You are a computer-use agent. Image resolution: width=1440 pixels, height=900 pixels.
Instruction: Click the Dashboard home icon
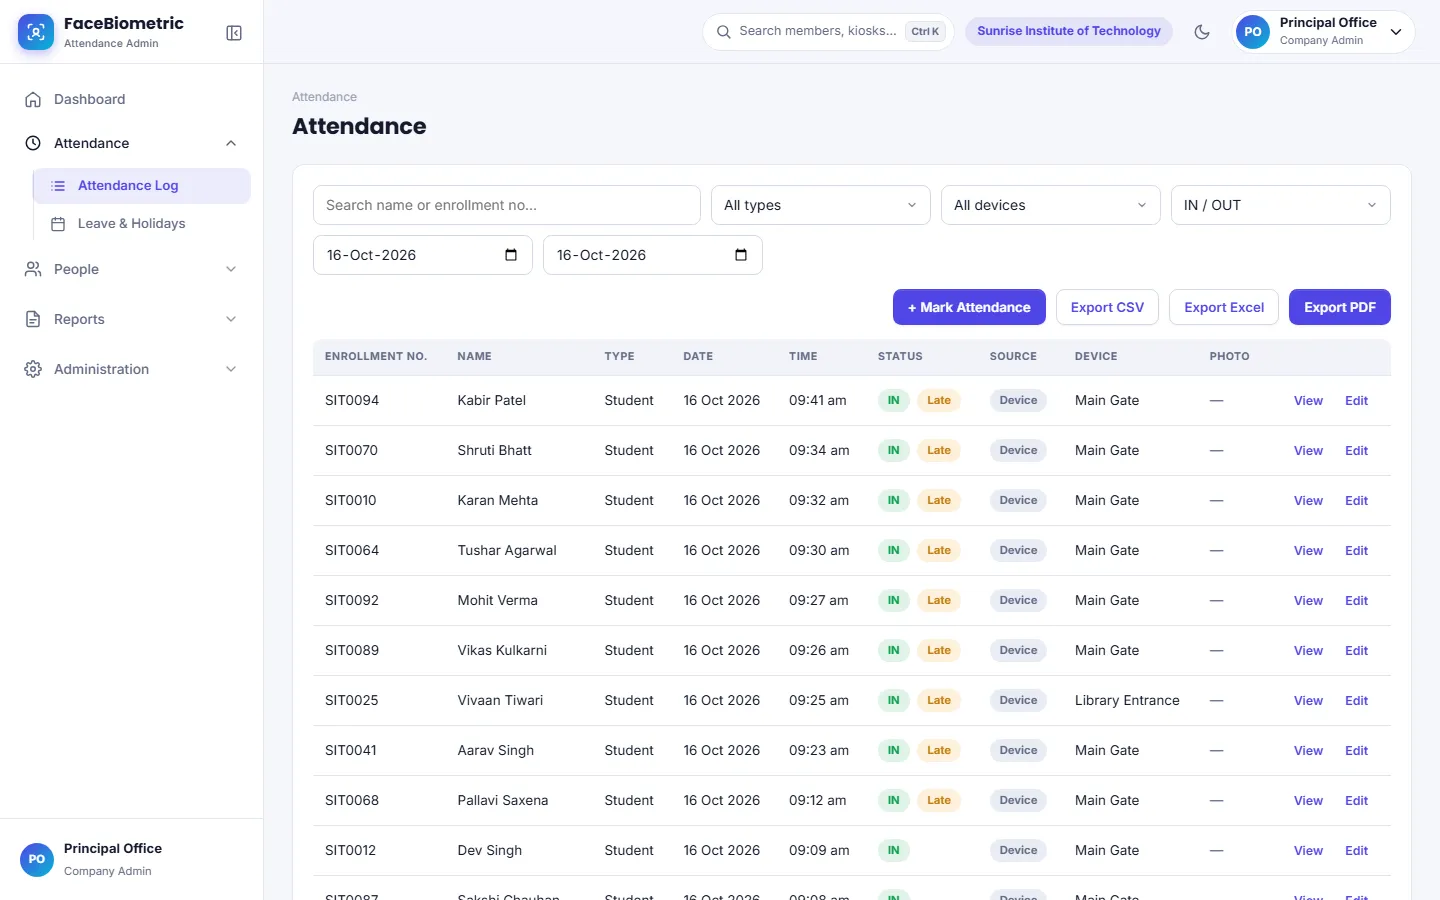[x=33, y=99]
